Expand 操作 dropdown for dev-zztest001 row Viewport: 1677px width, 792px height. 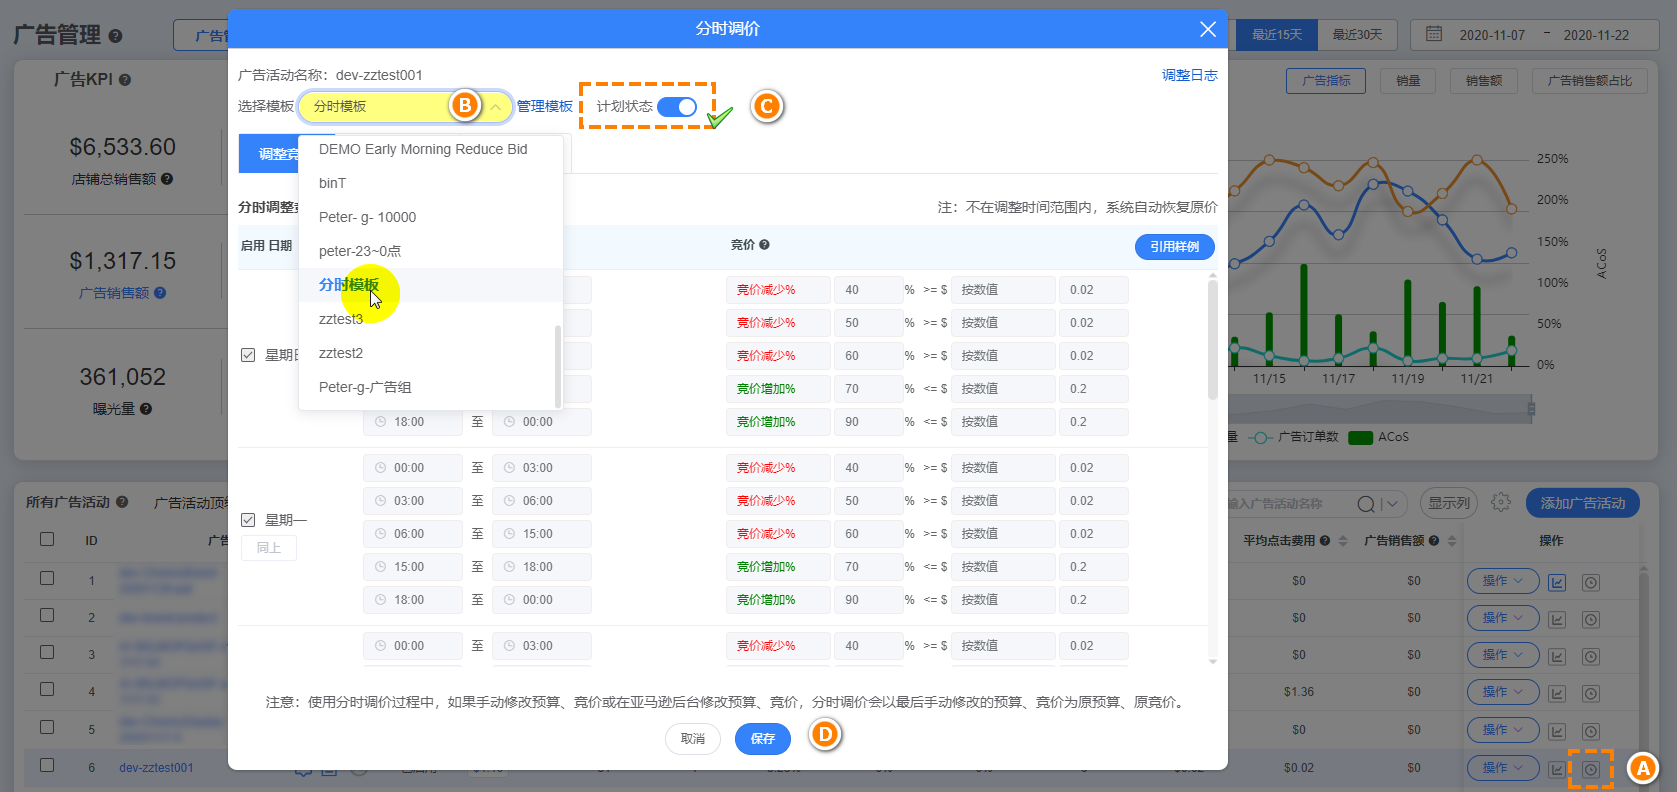[1503, 768]
